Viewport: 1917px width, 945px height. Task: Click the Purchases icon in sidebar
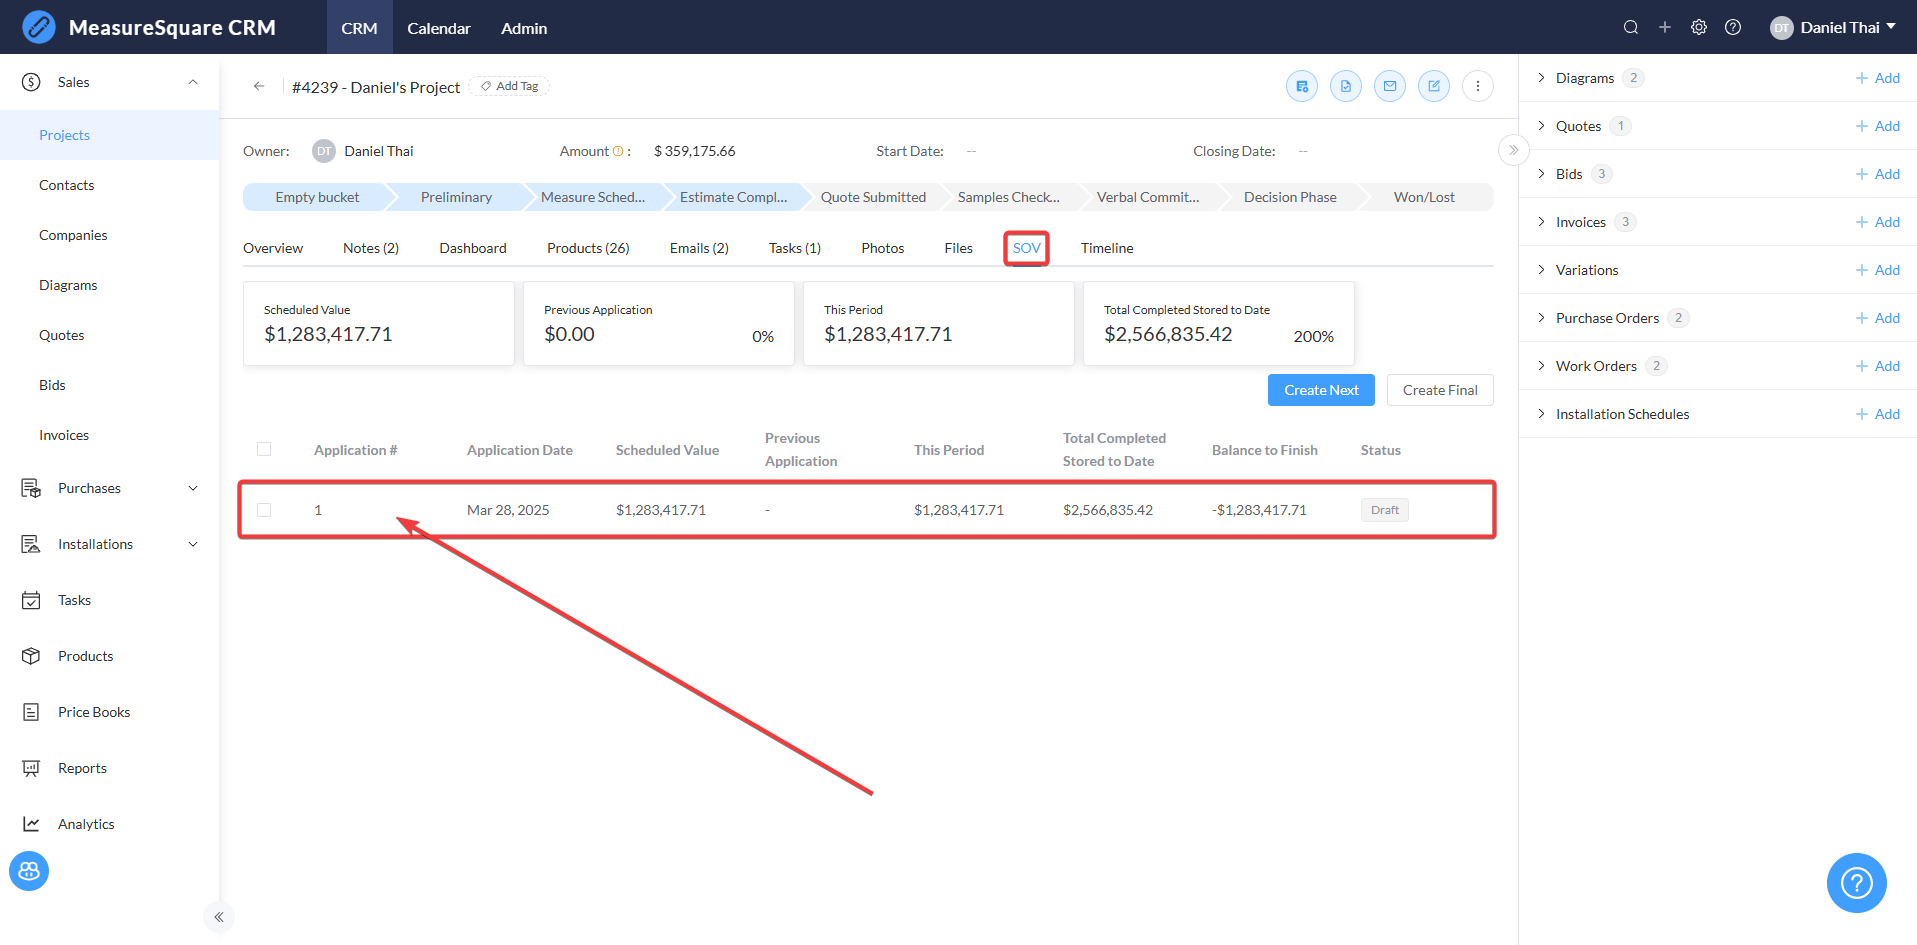pyautogui.click(x=31, y=488)
